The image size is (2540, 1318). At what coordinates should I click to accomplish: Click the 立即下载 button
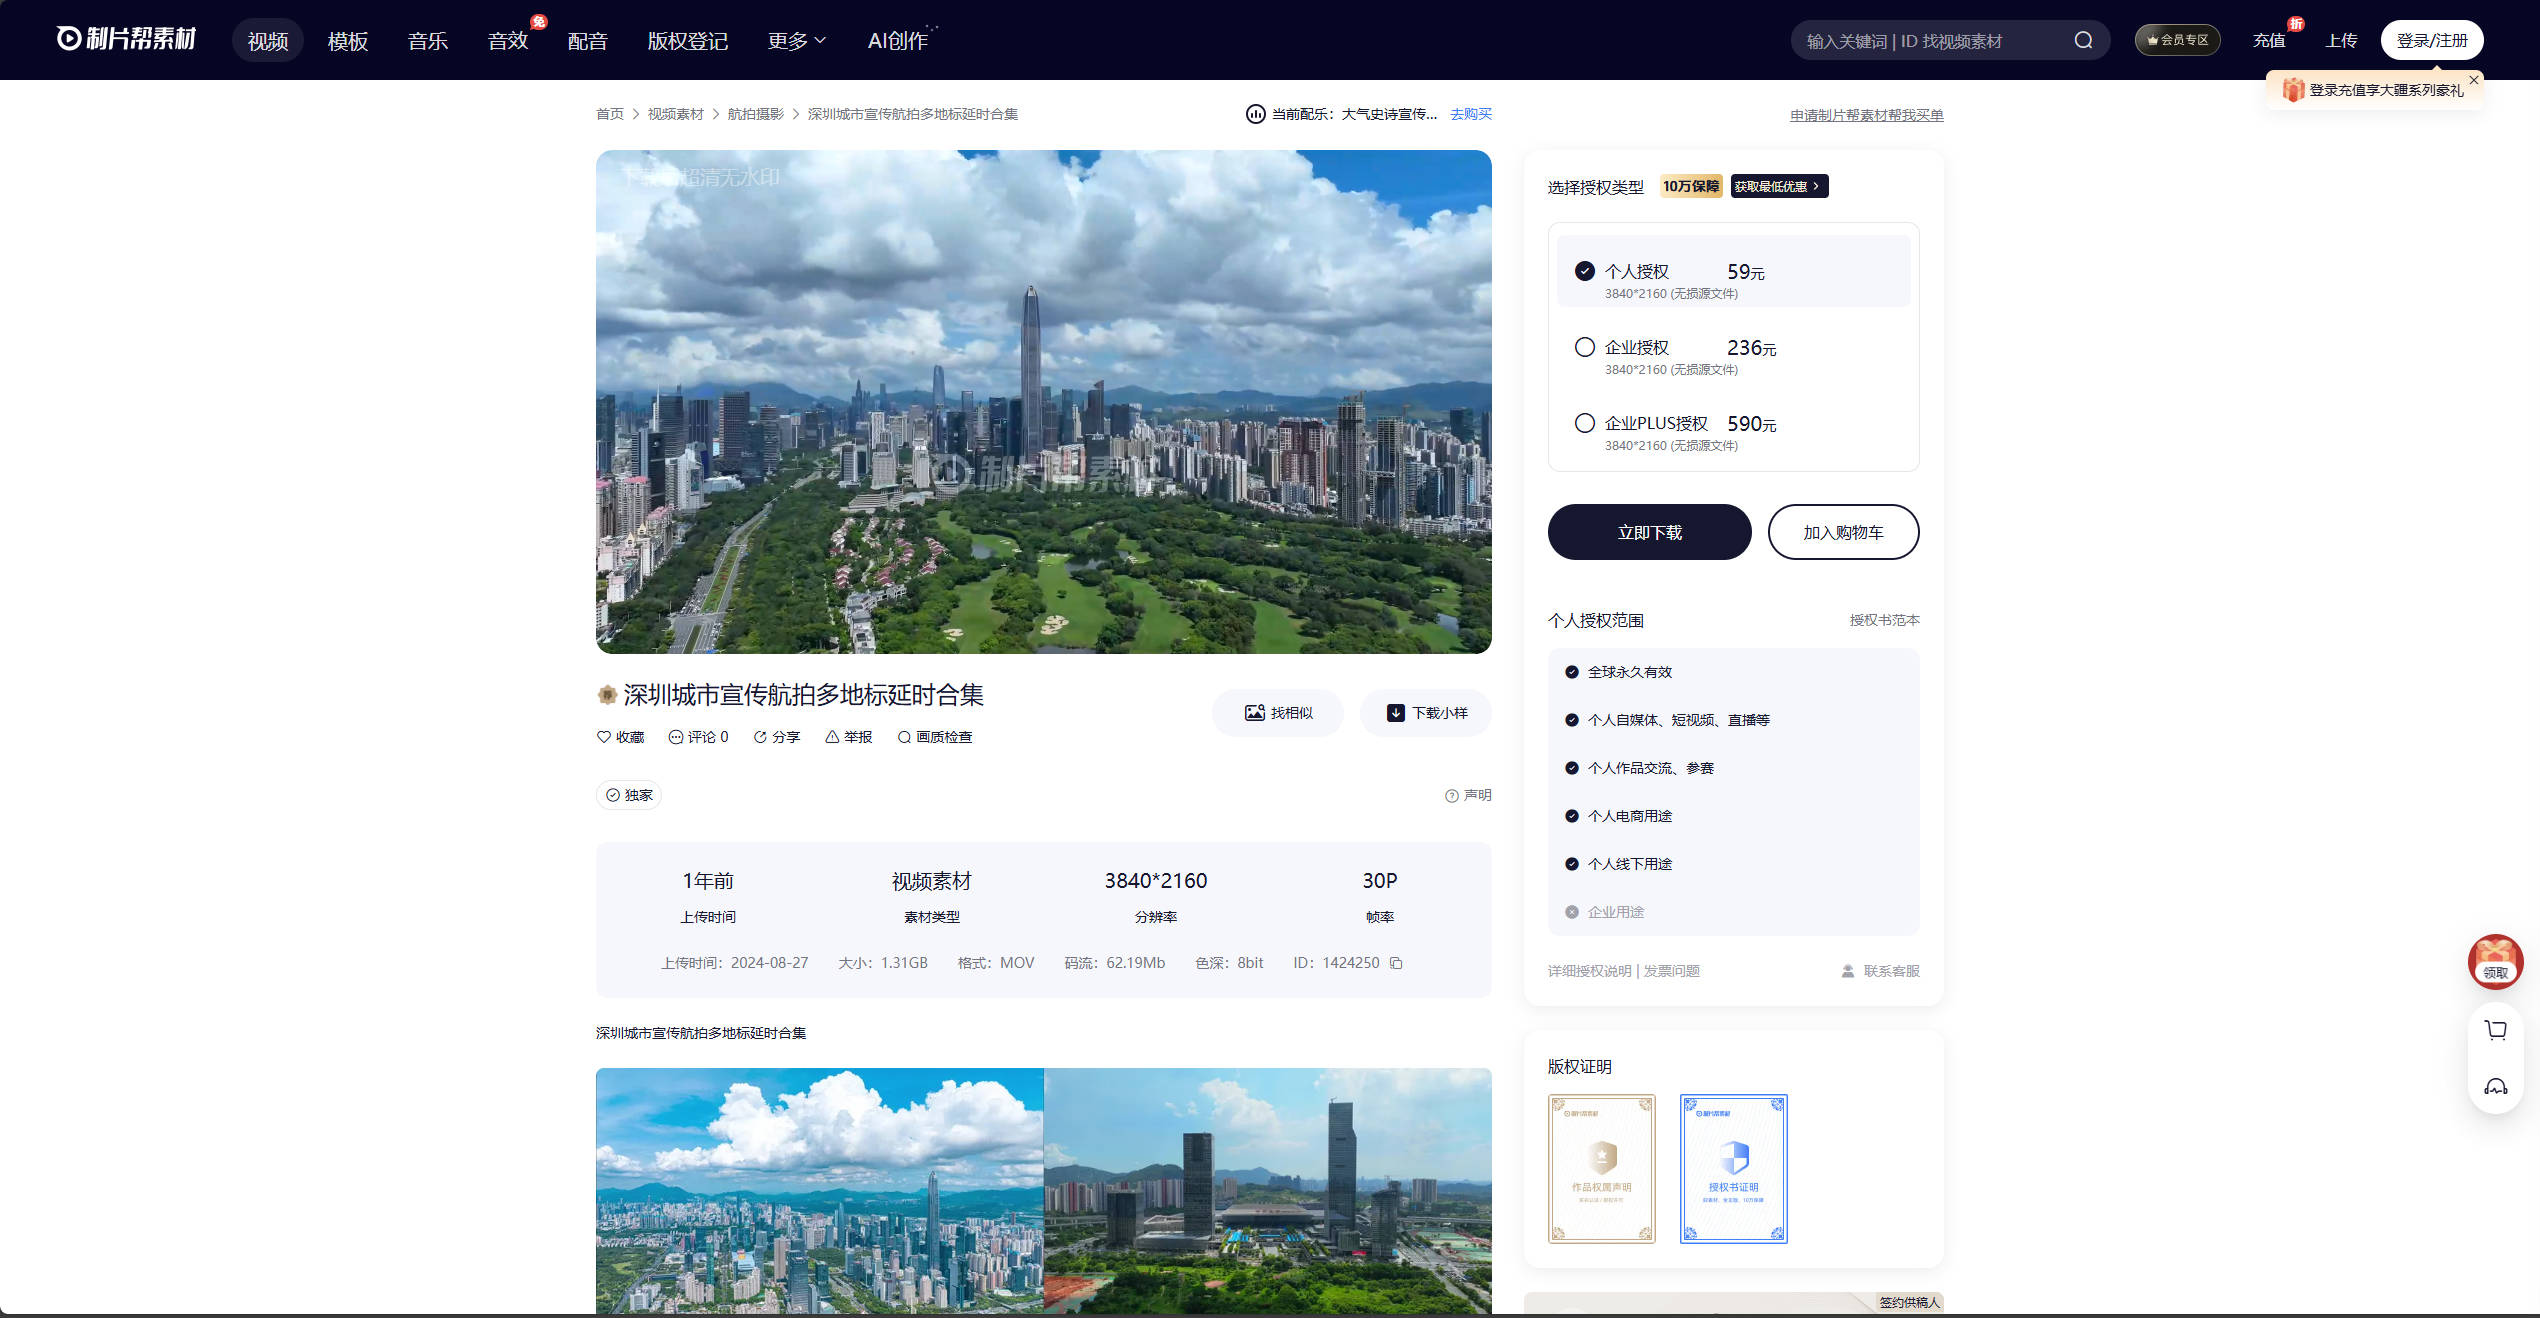1649,532
